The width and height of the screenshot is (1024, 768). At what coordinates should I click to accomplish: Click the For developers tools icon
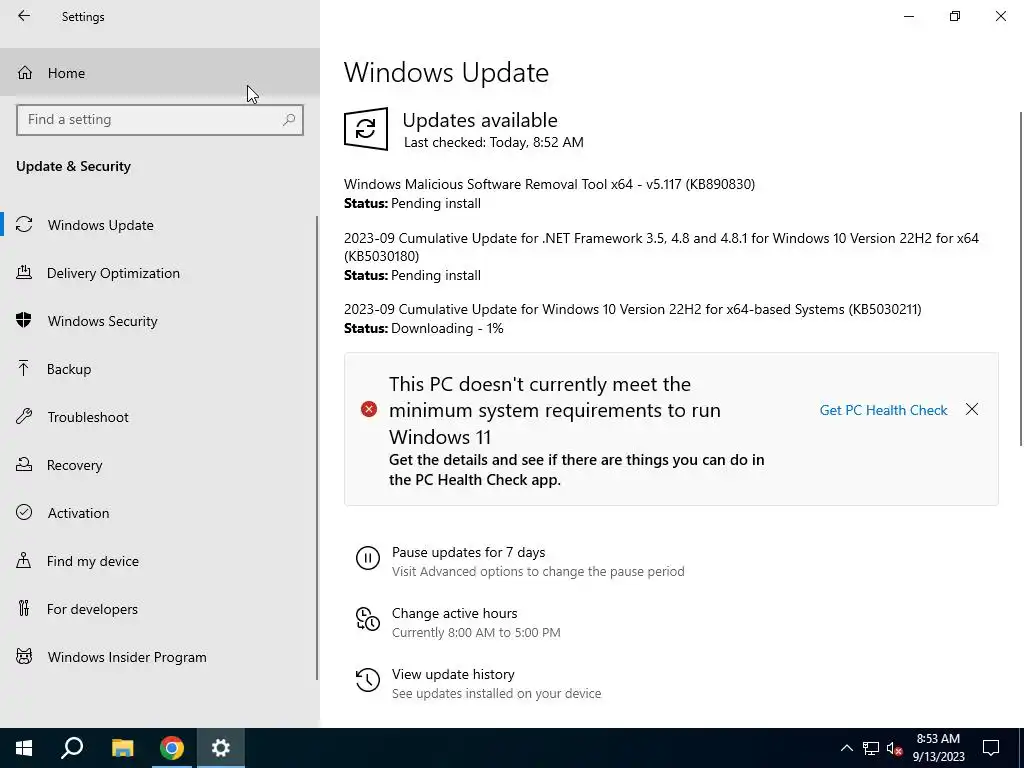click(24, 609)
